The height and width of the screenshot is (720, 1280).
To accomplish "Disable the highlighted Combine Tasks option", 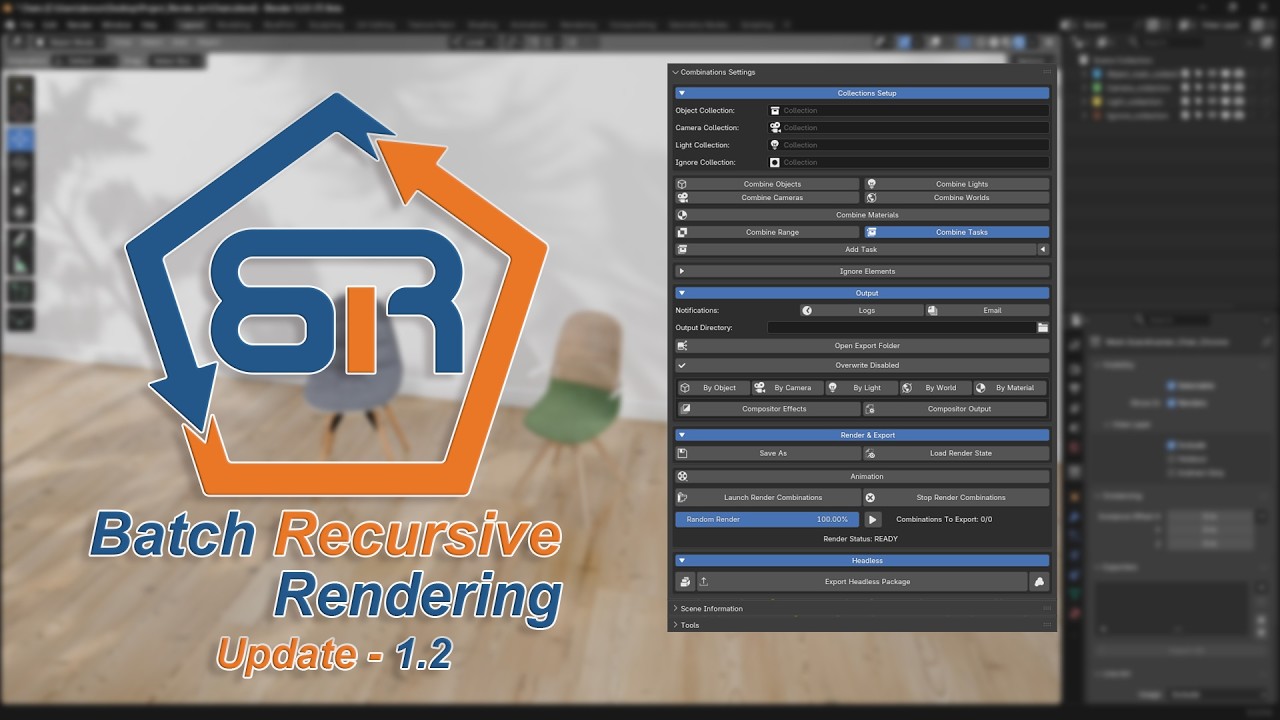I will coord(957,232).
